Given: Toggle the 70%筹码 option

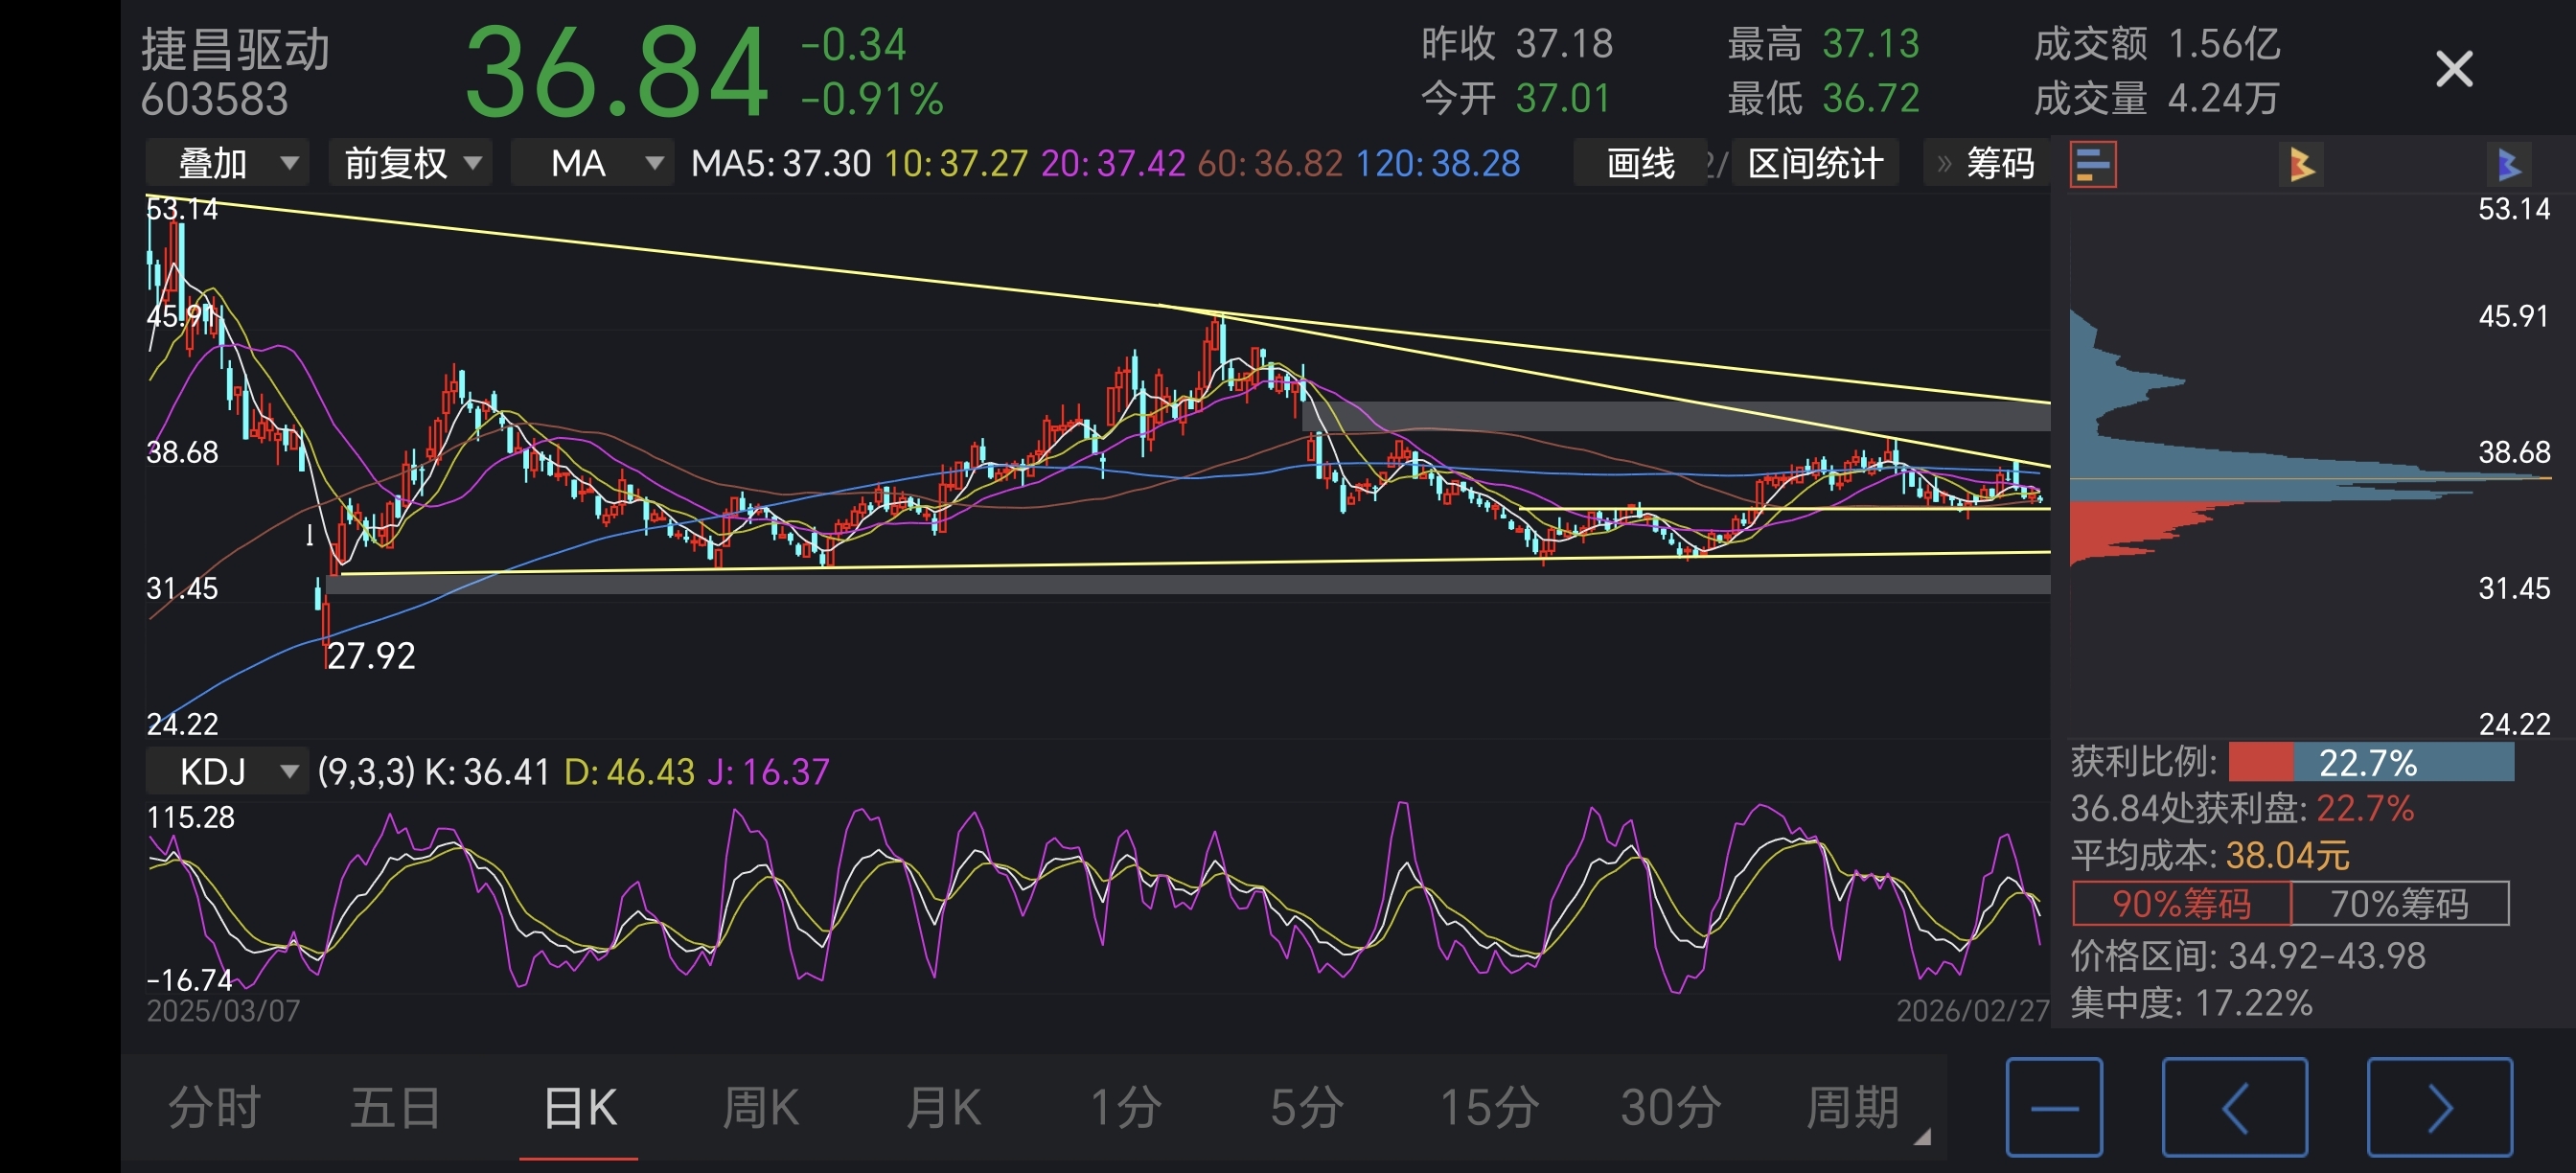Looking at the screenshot, I should 2399,904.
